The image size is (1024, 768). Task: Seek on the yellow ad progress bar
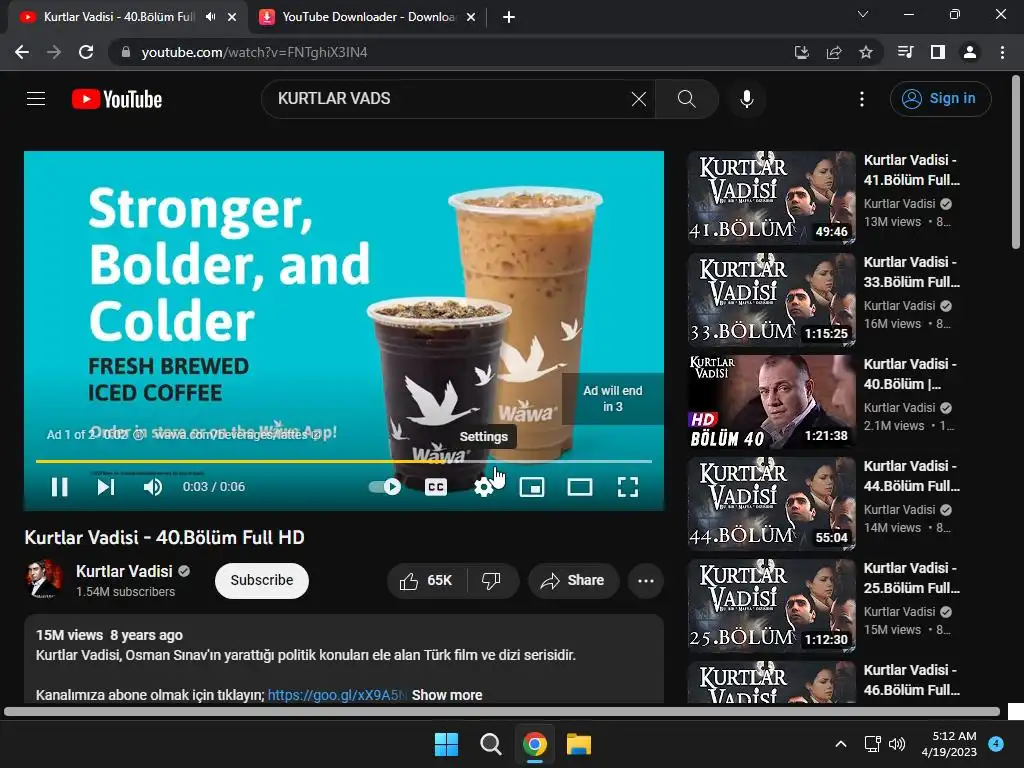pos(344,461)
